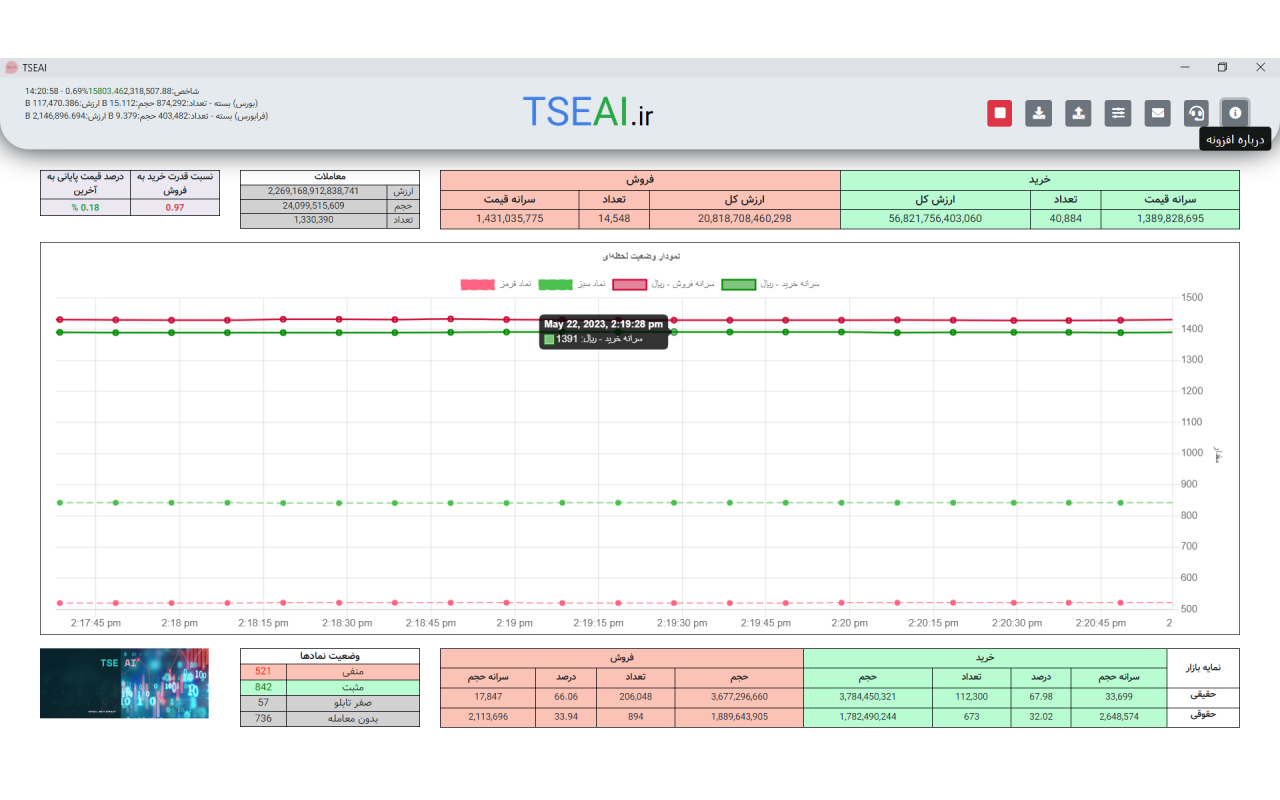Click the positive symbols count 842
1280x800 pixels.
[263, 688]
